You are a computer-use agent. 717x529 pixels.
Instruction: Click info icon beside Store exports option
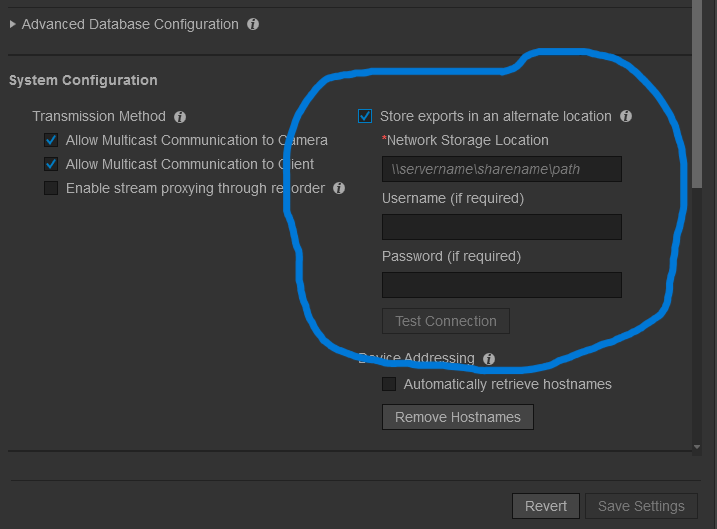pos(626,116)
